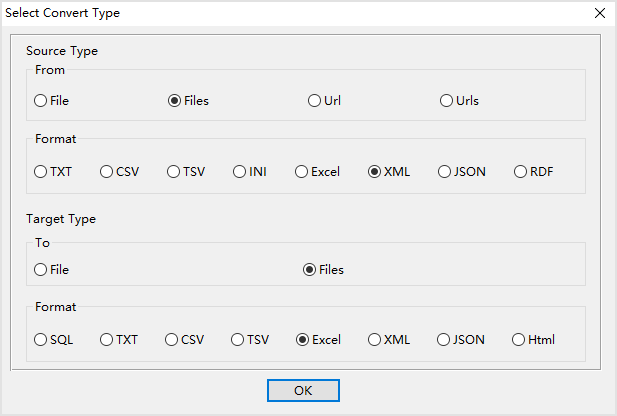Select the Urls source radio button
Image resolution: width=617 pixels, height=416 pixels.
click(447, 100)
